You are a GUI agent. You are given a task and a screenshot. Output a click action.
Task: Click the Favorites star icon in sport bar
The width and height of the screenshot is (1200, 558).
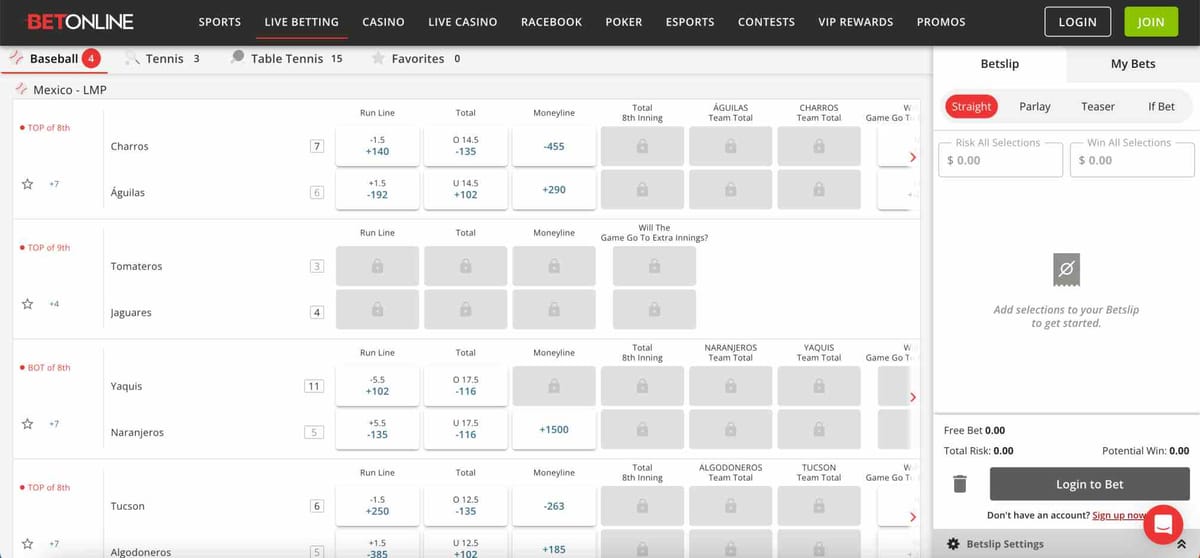(x=378, y=58)
